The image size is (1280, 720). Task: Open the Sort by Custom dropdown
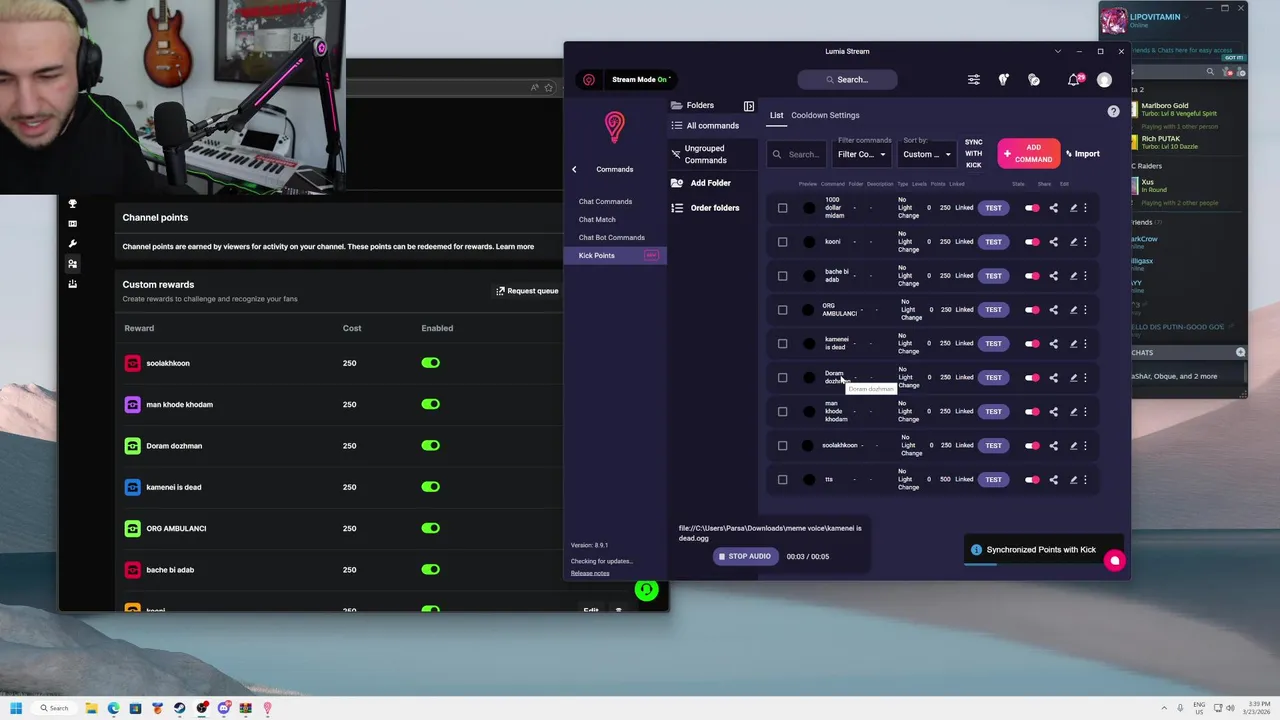[927, 154]
